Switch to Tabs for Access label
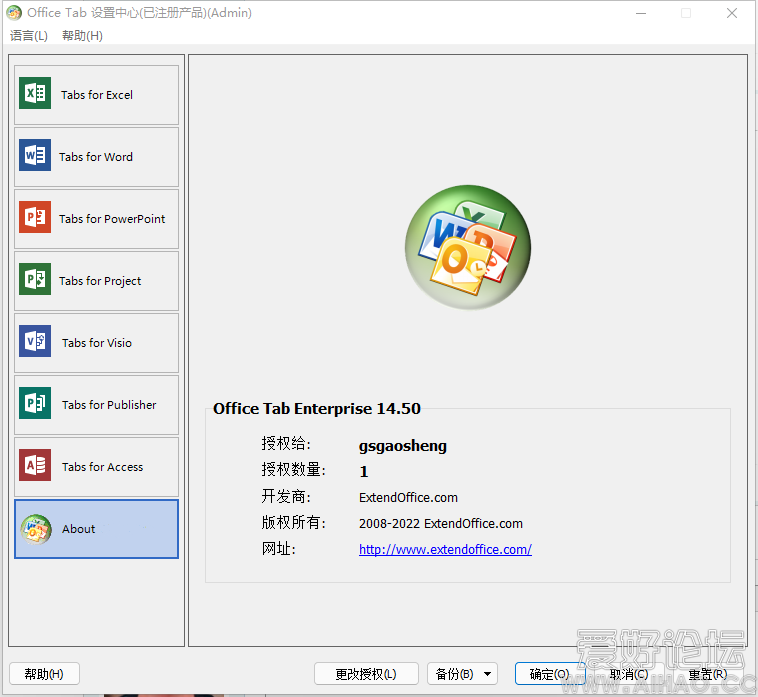This screenshot has height=697, width=758. (102, 467)
